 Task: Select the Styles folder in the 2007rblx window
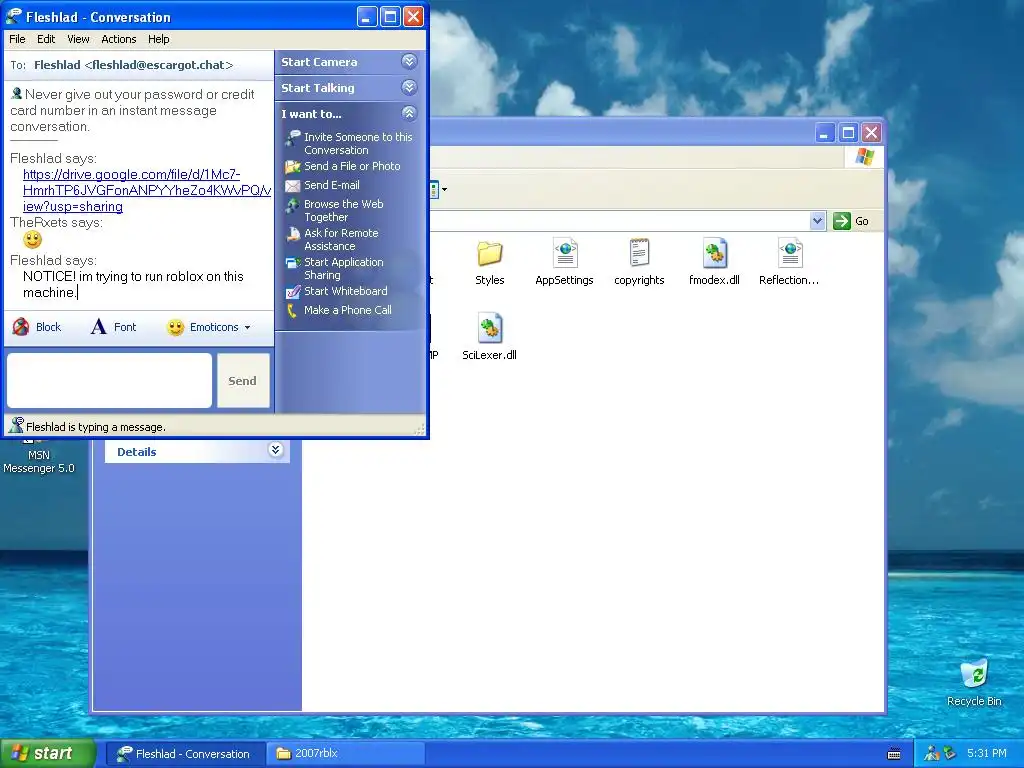489,253
